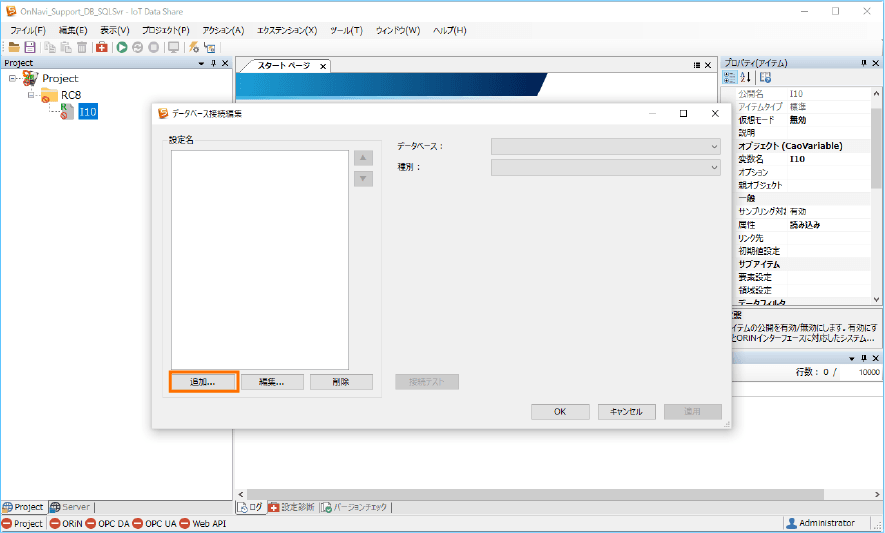Open the データベース dropdown

(x=605, y=146)
